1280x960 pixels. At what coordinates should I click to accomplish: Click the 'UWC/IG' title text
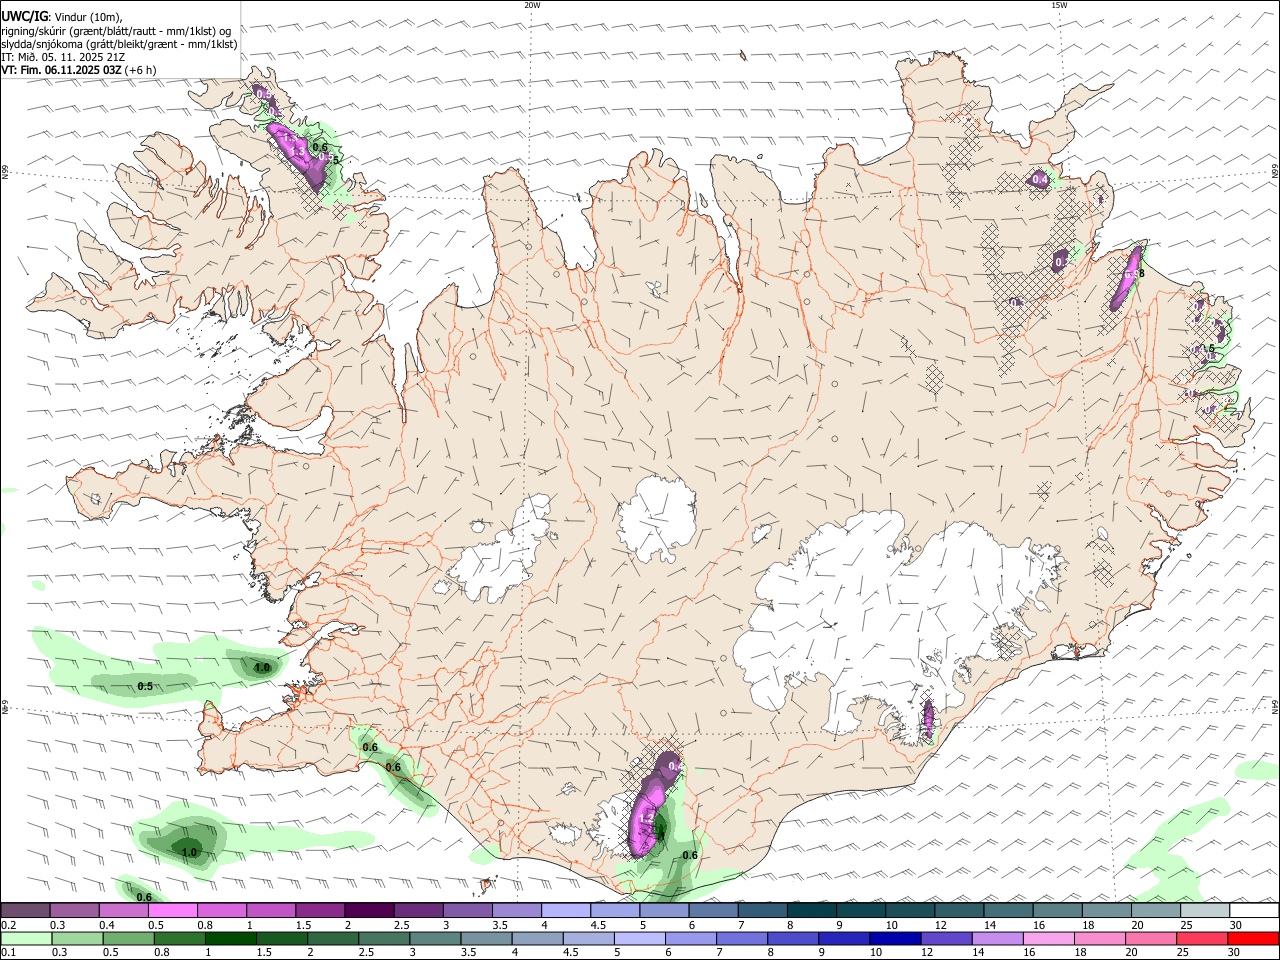[24, 17]
